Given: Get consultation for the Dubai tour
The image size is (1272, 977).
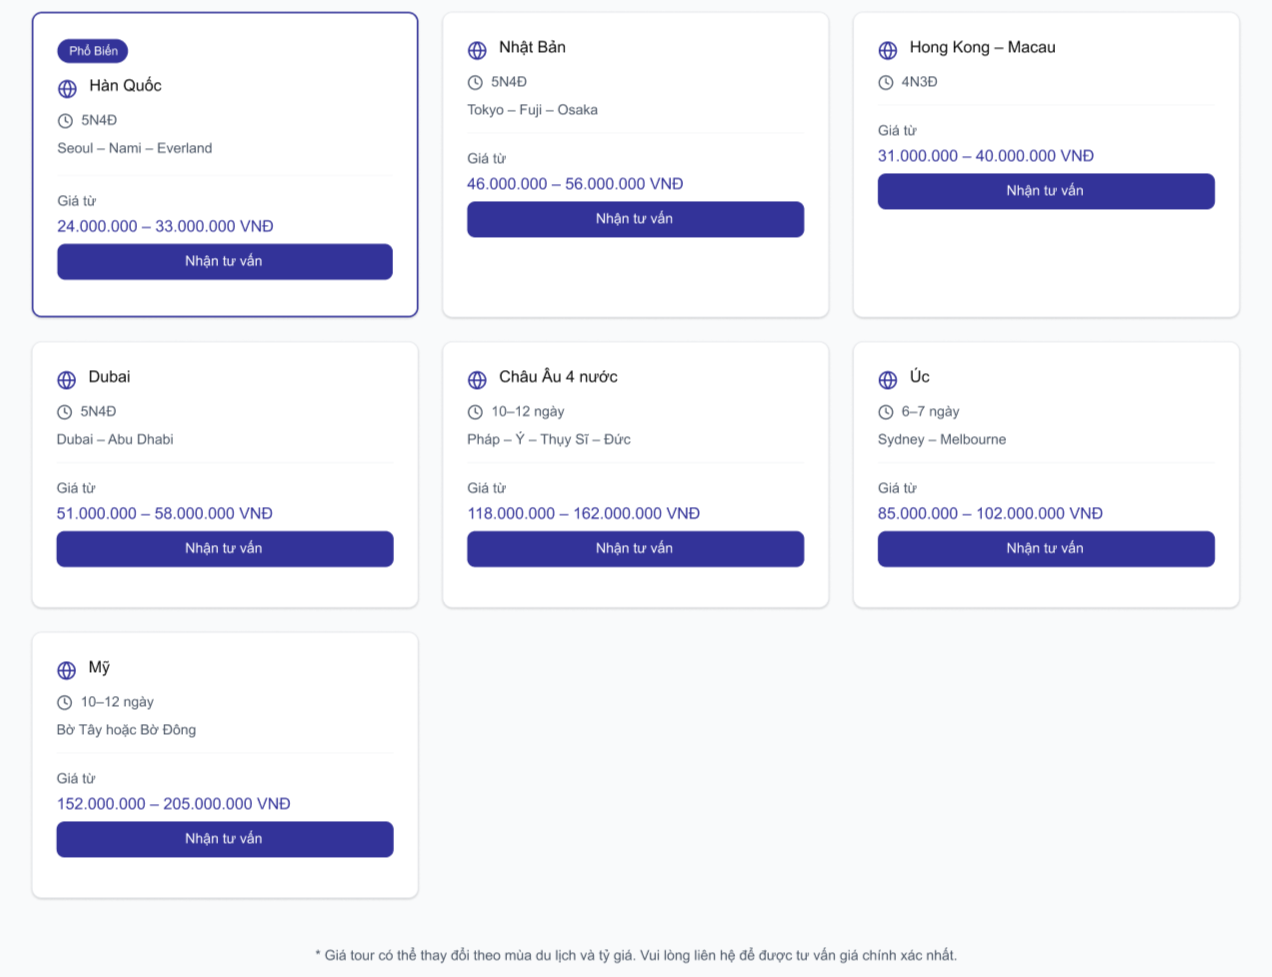Looking at the screenshot, I should tap(224, 549).
